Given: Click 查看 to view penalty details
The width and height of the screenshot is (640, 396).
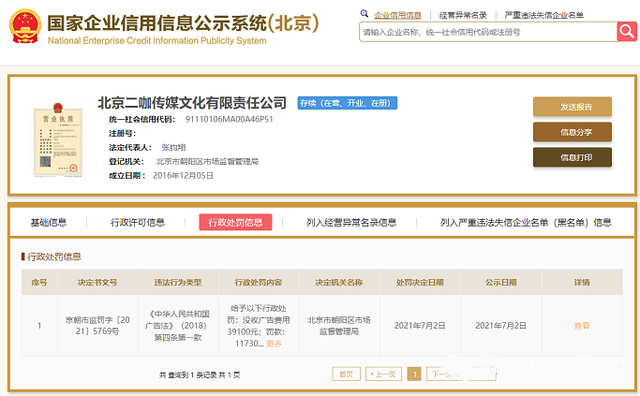Looking at the screenshot, I should 582,326.
